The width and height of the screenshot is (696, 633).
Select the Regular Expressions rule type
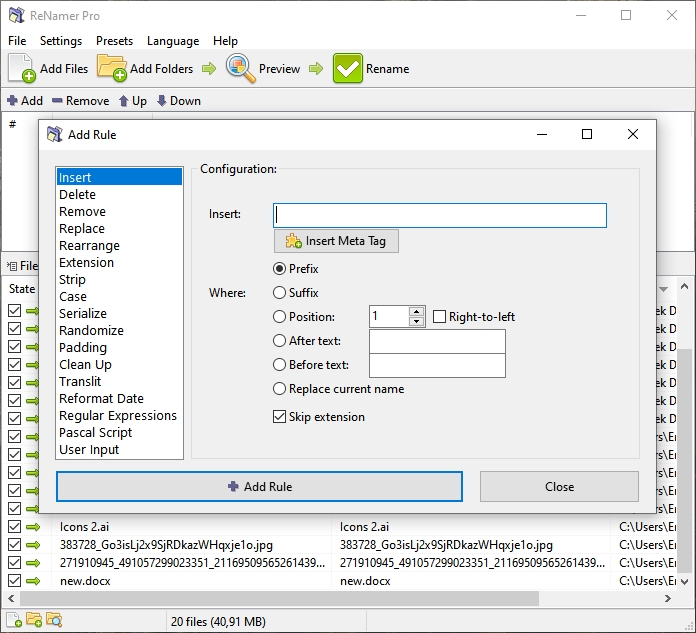[119, 415]
